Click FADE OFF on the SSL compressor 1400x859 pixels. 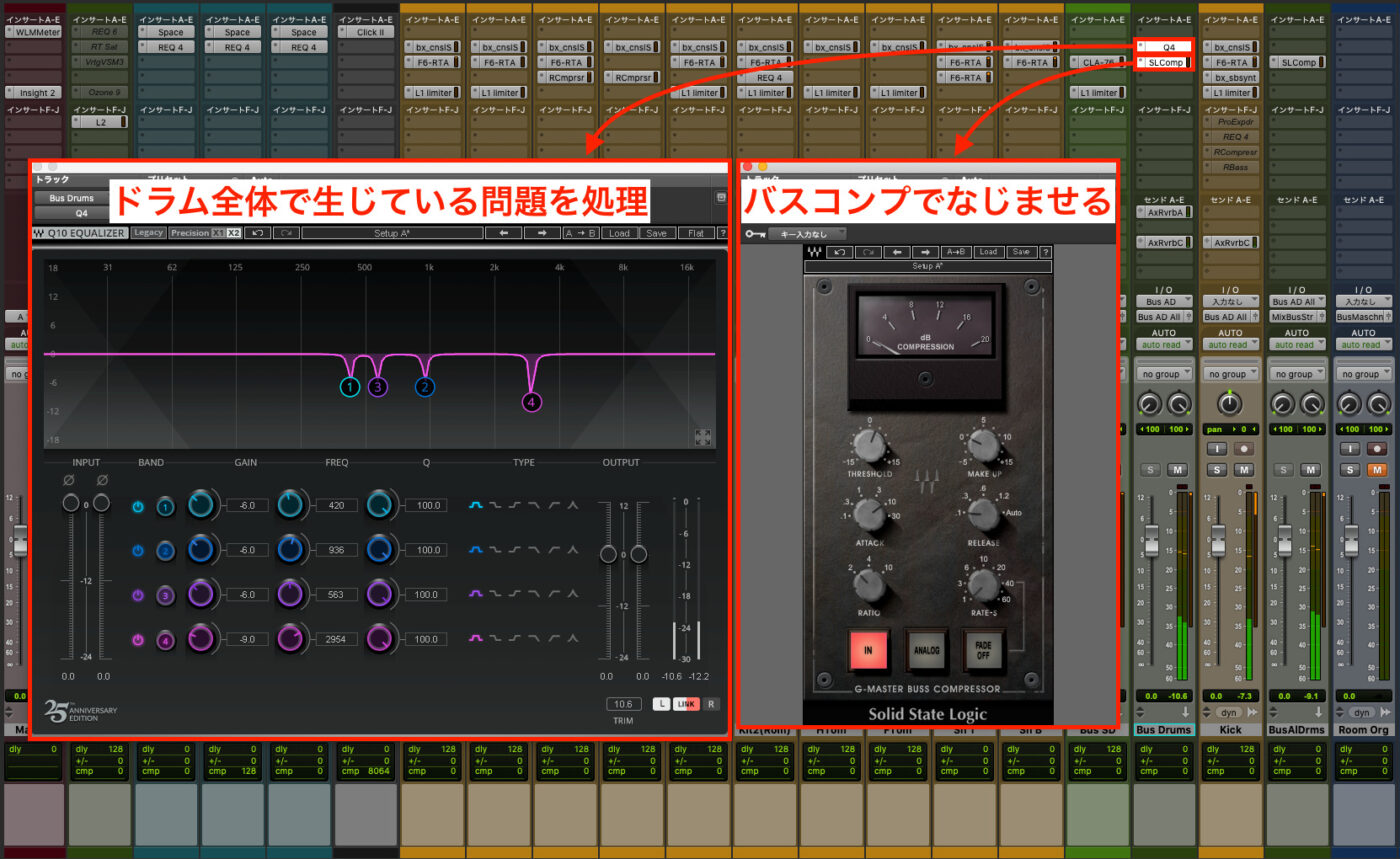pos(984,648)
